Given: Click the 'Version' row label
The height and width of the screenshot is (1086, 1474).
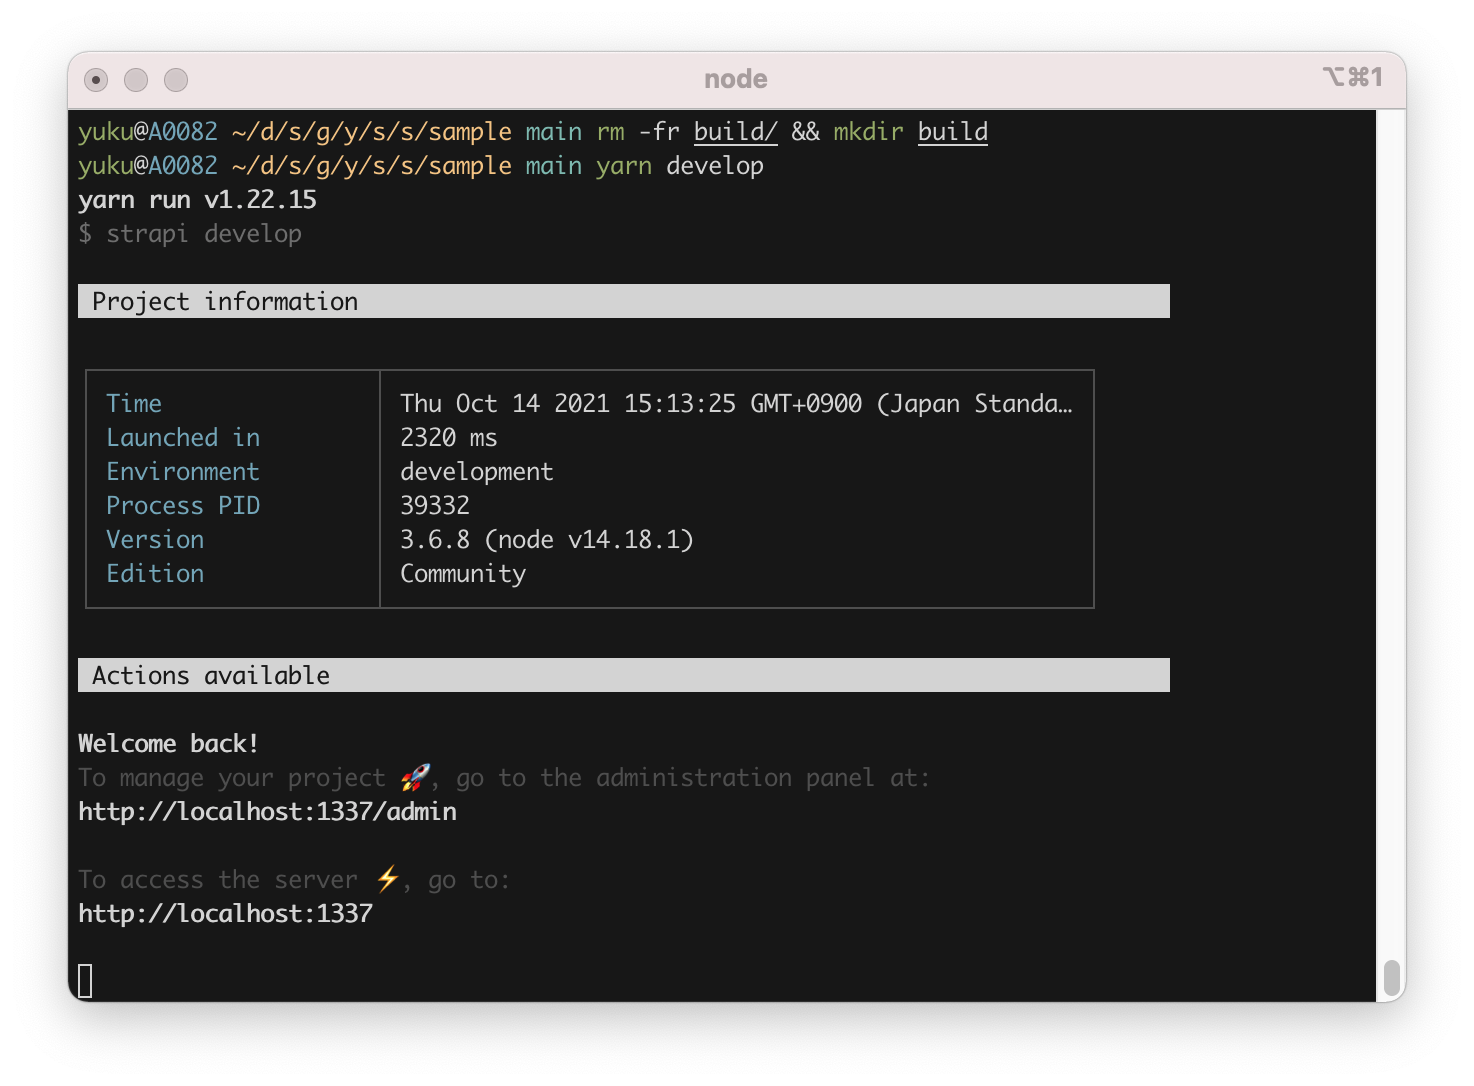Looking at the screenshot, I should 155,540.
